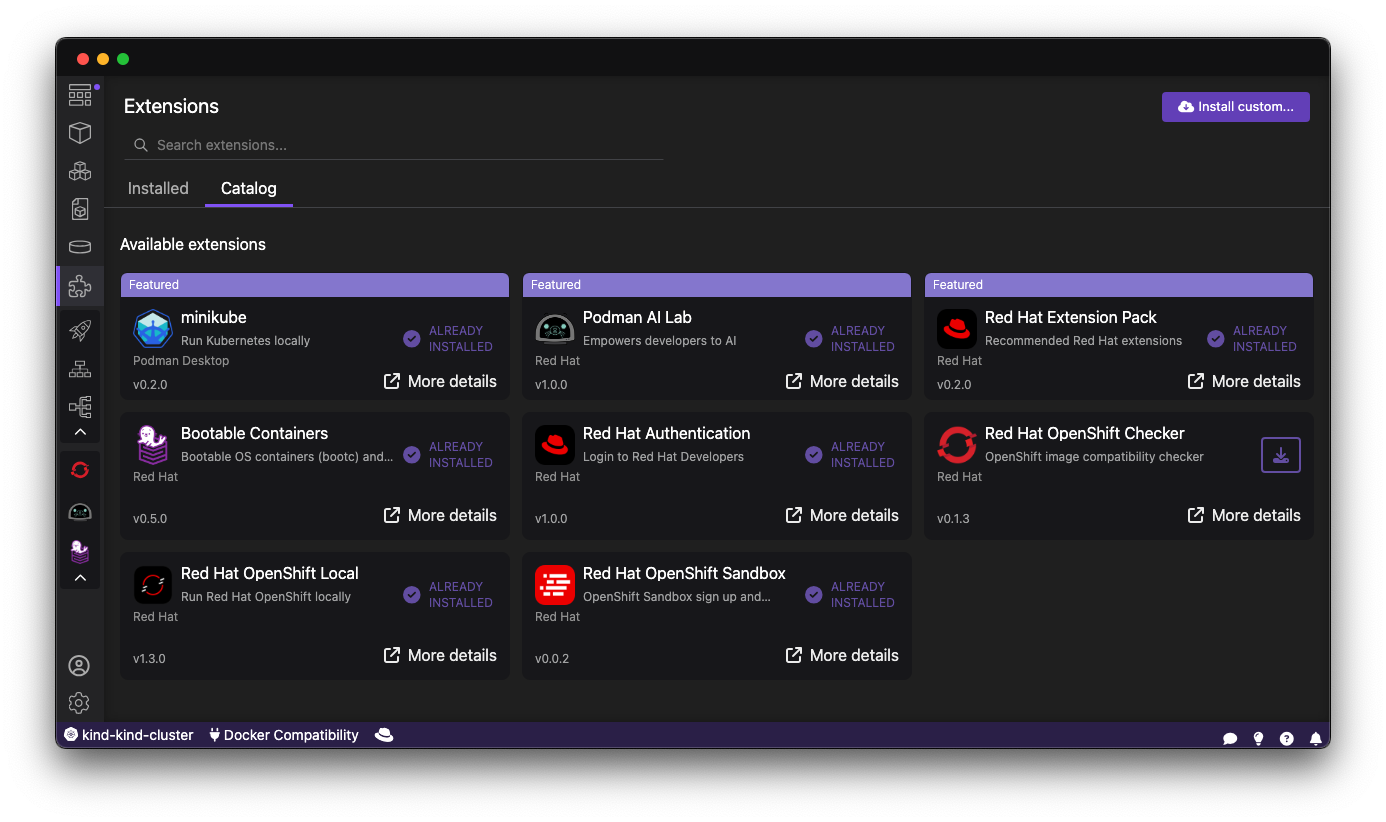The width and height of the screenshot is (1386, 822).
Task: Open Accounts from the sidebar
Action: point(79,666)
